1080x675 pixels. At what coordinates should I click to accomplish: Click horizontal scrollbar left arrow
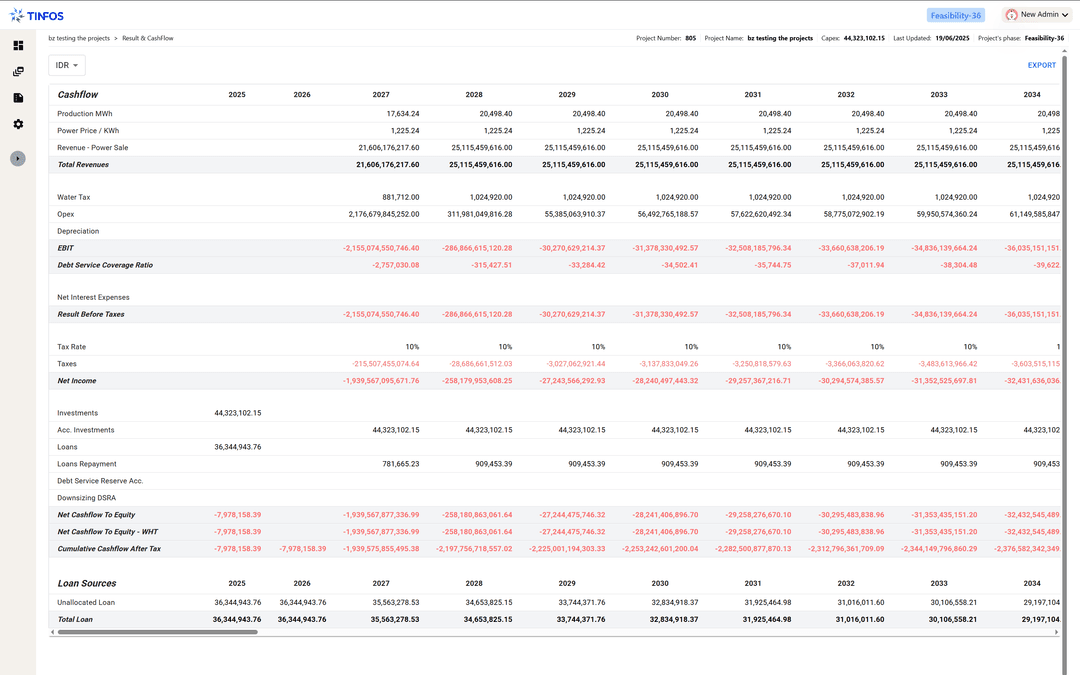tap(53, 632)
